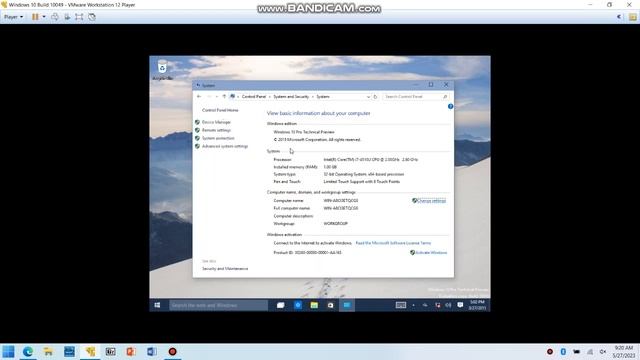This screenshot has height=360, width=640.
Task: Refresh the System control panel page
Action: 376,97
